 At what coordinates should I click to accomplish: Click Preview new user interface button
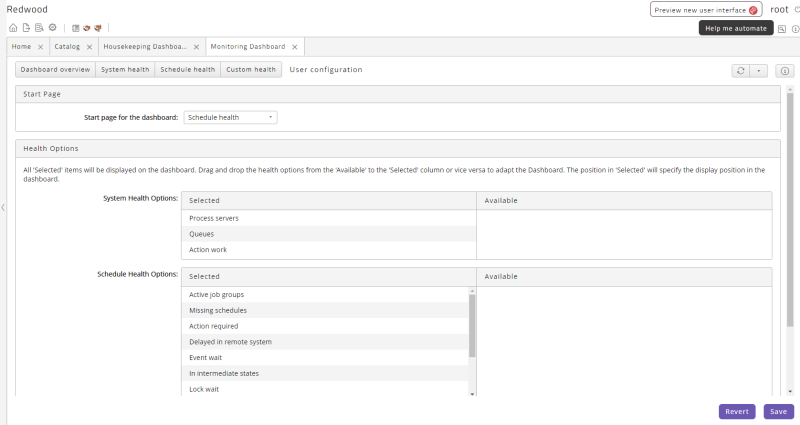click(x=706, y=10)
